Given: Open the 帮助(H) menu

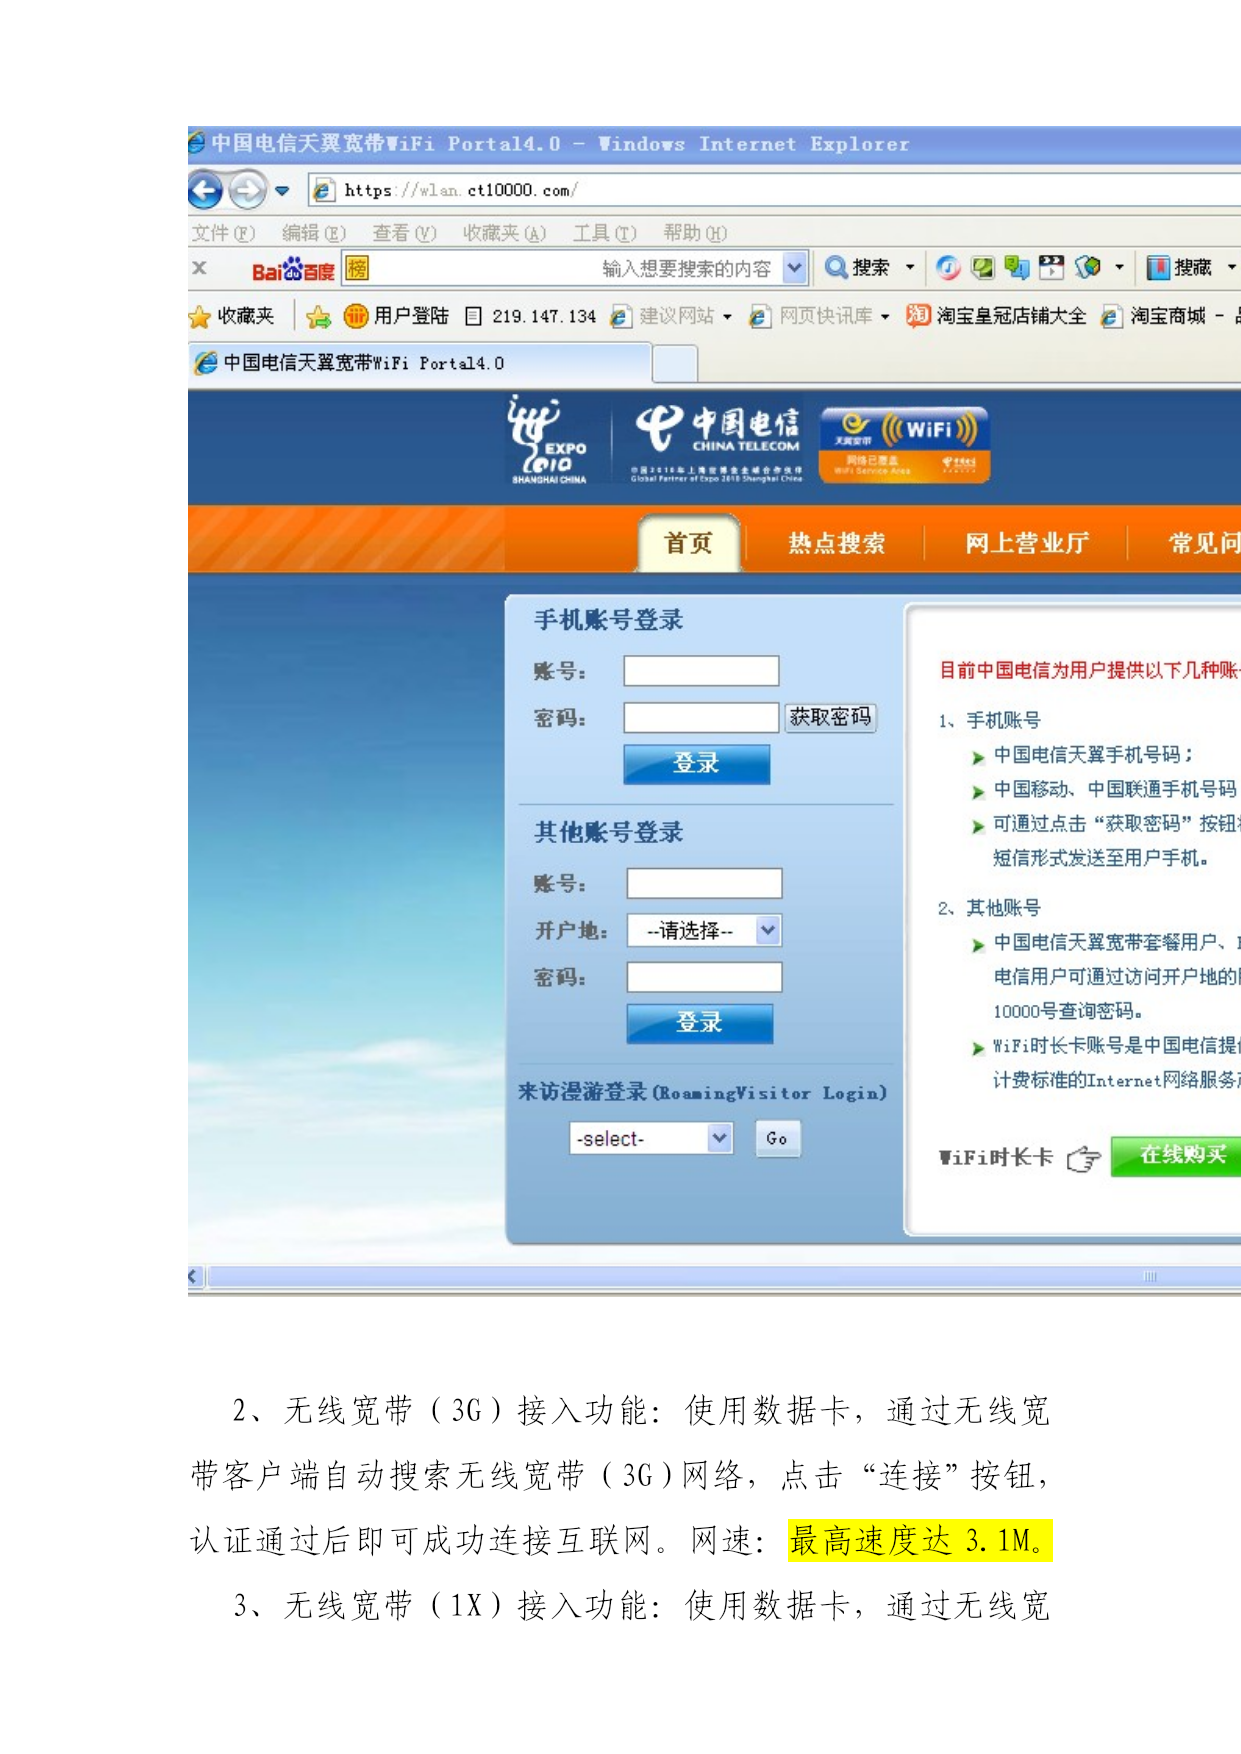Looking at the screenshot, I should point(695,233).
